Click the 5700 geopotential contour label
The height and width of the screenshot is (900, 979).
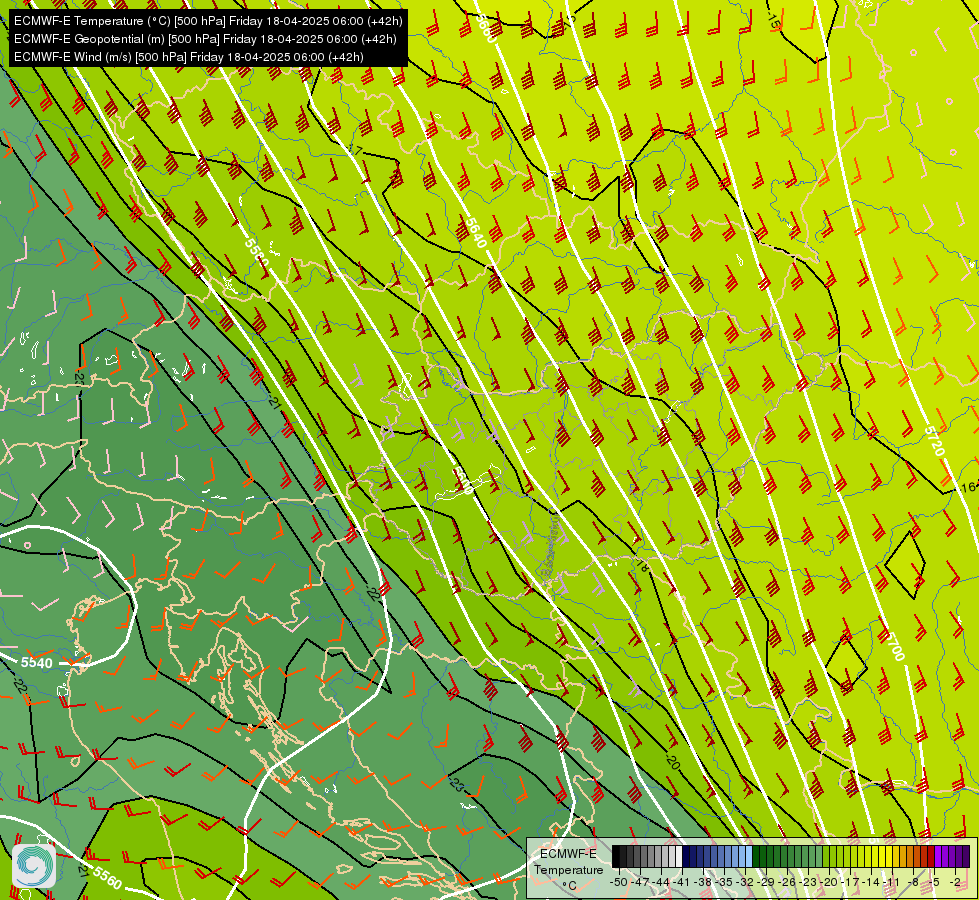894,646
